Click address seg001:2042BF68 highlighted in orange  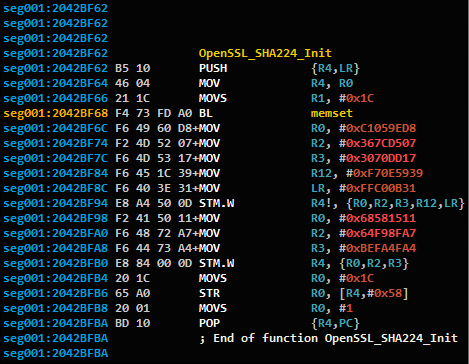coord(55,113)
